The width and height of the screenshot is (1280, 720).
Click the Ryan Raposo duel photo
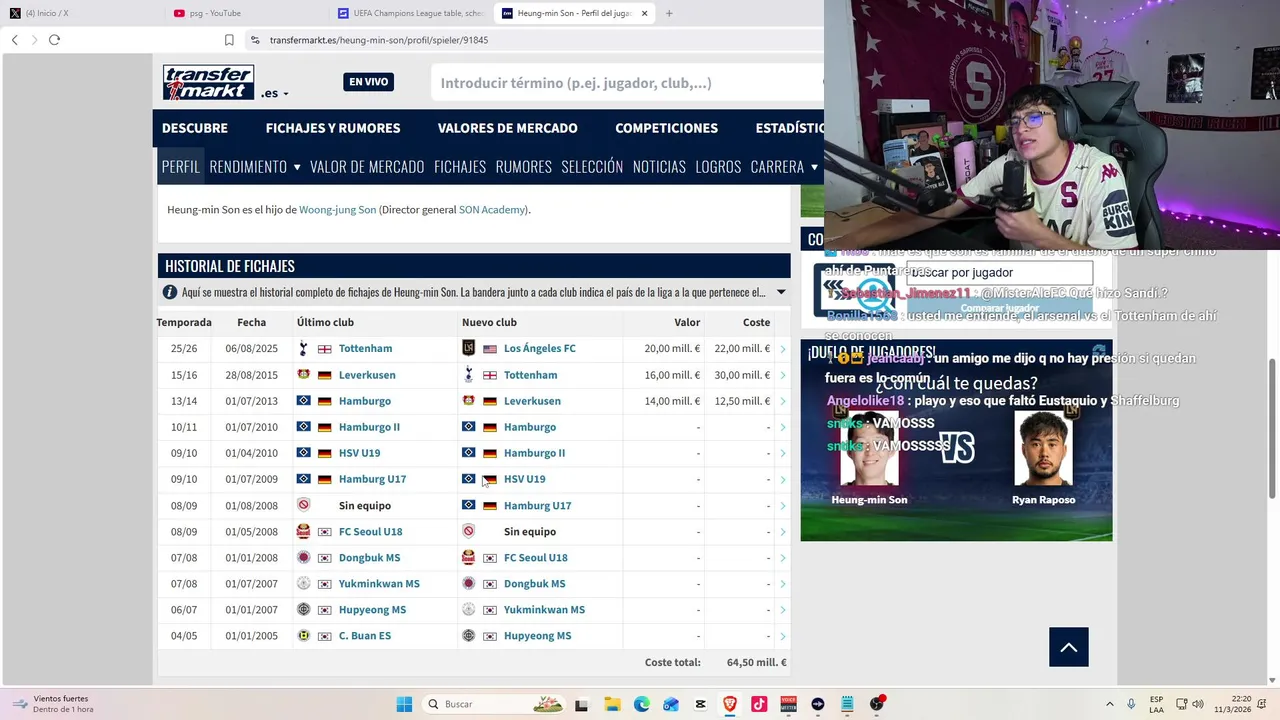pyautogui.click(x=1043, y=447)
